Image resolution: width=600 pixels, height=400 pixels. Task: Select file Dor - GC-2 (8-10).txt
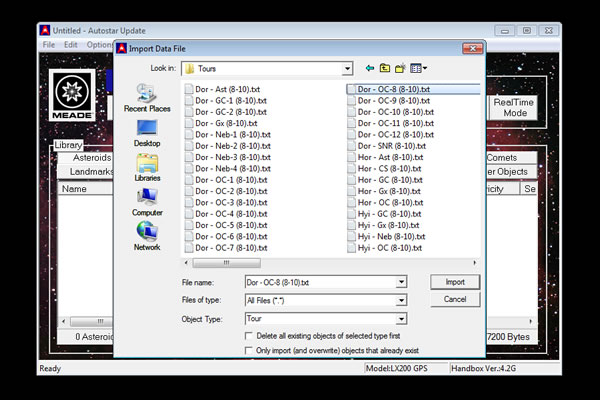point(226,112)
